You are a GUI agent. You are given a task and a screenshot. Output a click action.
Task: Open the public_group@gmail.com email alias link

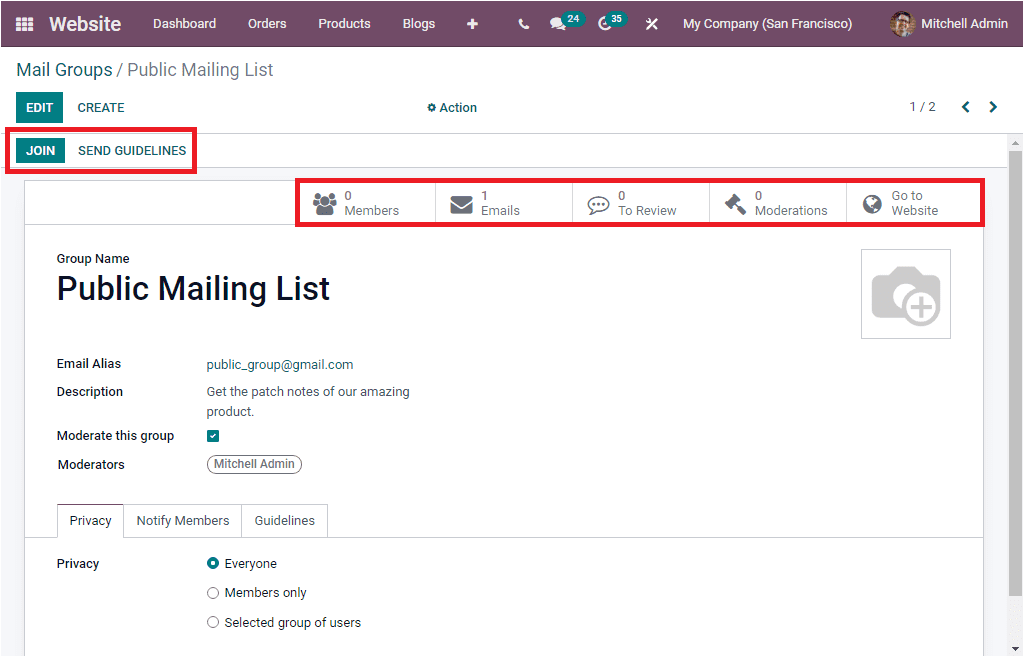[281, 364]
